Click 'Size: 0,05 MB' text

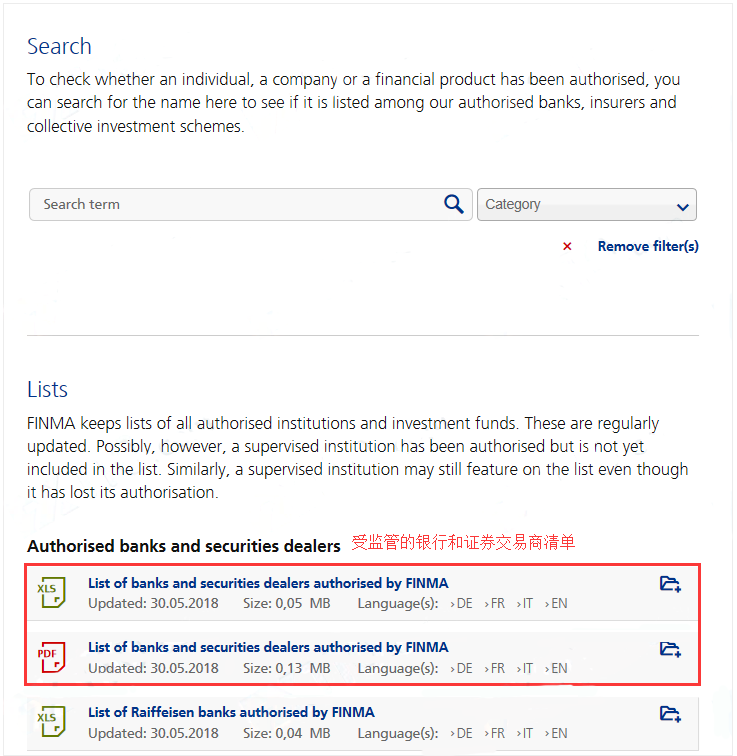(286, 604)
